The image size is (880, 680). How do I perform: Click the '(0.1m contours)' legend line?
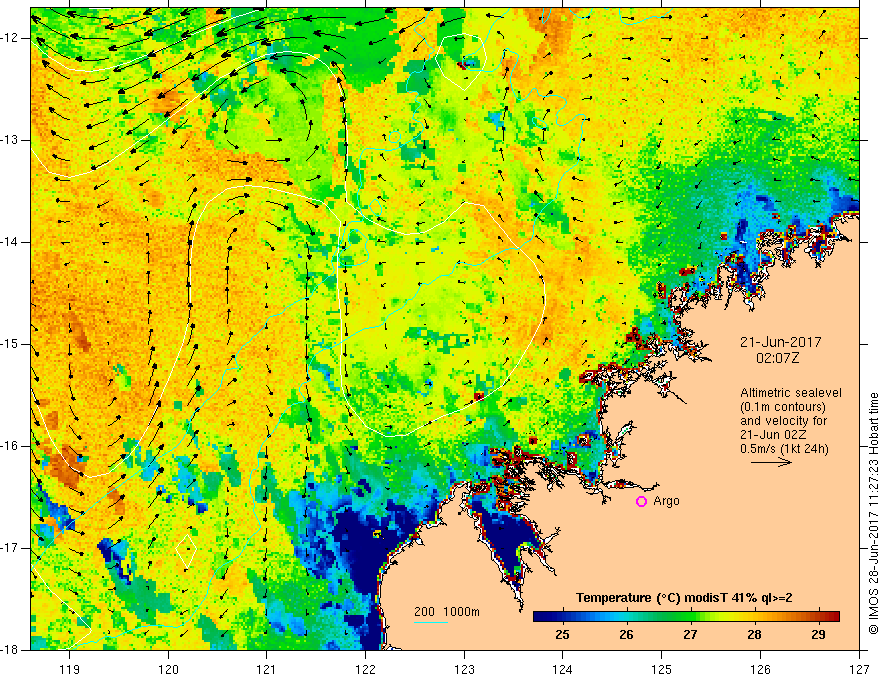point(783,407)
